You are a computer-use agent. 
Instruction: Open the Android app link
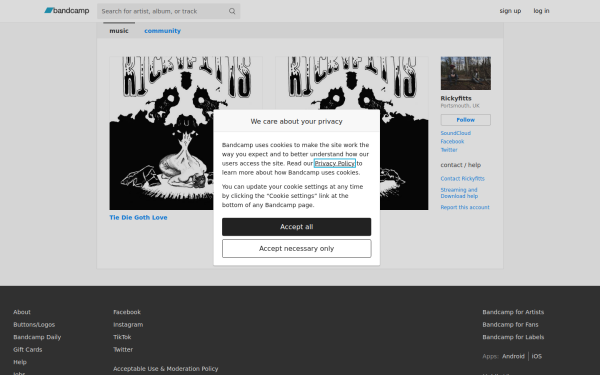point(513,356)
